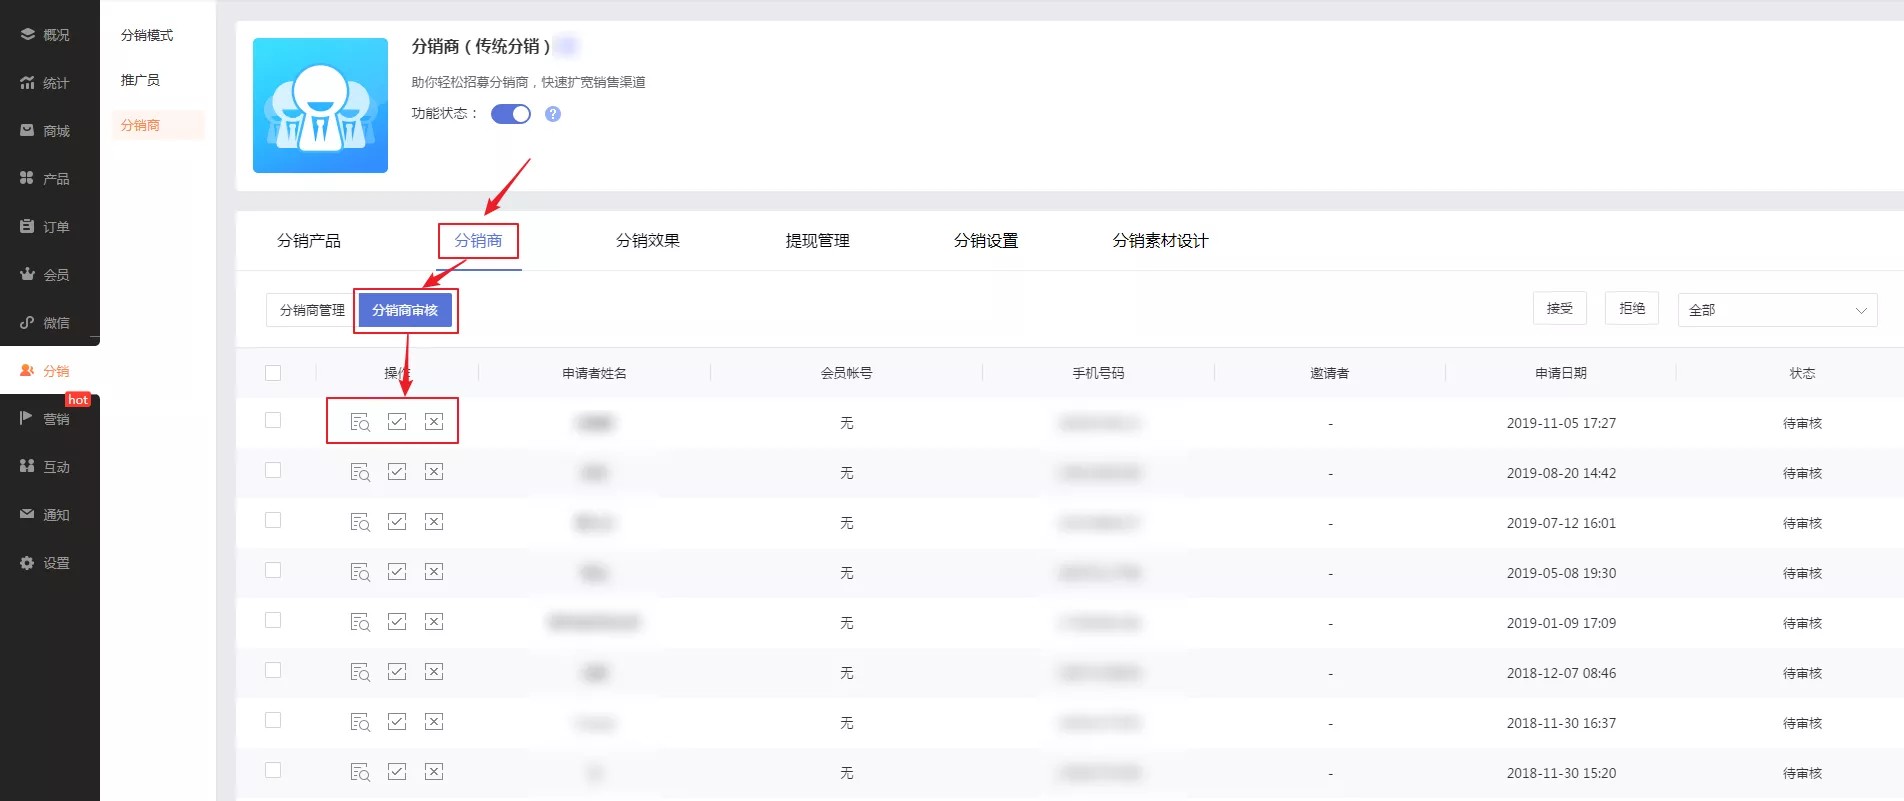
Task: Switch to the 分销产品 tab
Action: coord(309,241)
